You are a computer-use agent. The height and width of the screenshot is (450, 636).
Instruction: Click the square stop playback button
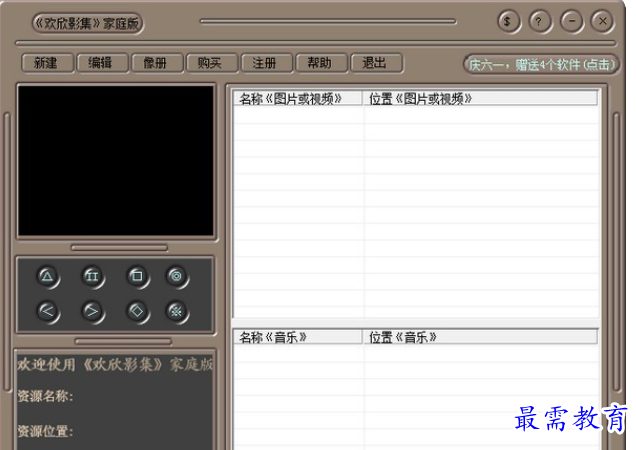coord(137,277)
